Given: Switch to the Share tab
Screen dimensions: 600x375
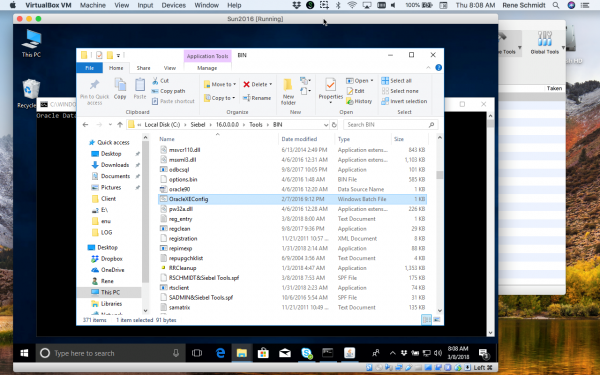Looking at the screenshot, I should (x=143, y=68).
